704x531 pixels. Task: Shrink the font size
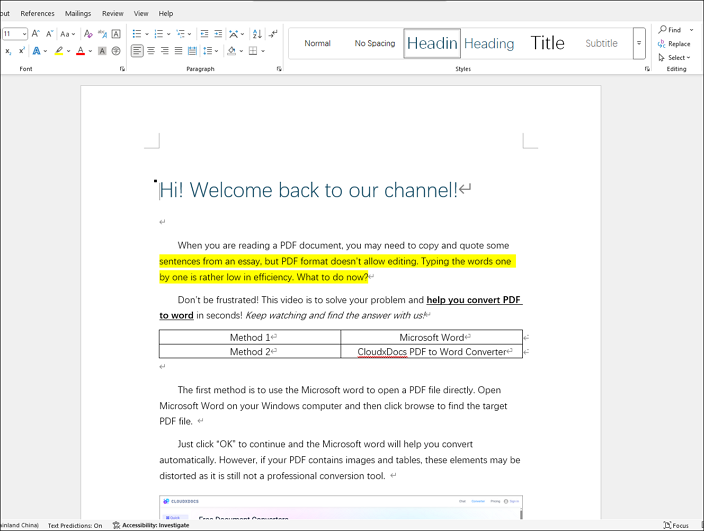(x=50, y=34)
